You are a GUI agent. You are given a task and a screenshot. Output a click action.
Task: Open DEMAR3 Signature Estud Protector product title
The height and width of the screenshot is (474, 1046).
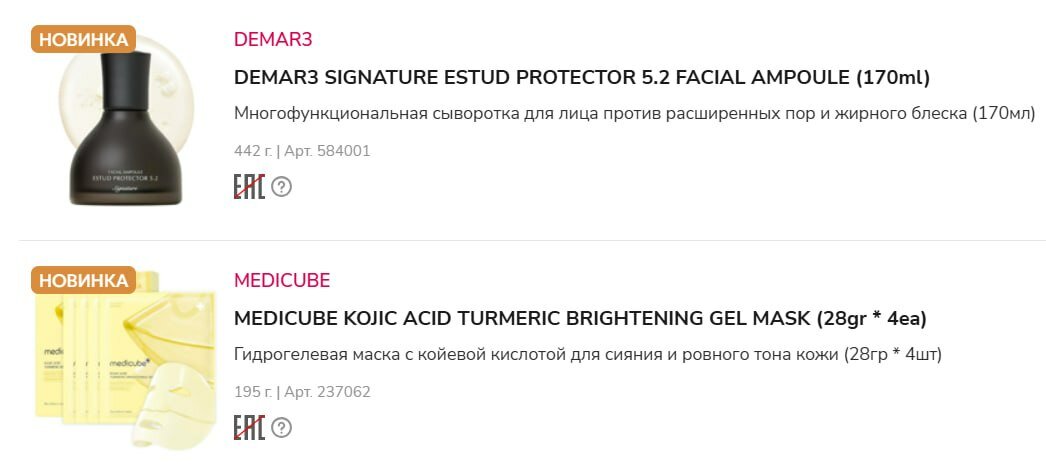[582, 77]
